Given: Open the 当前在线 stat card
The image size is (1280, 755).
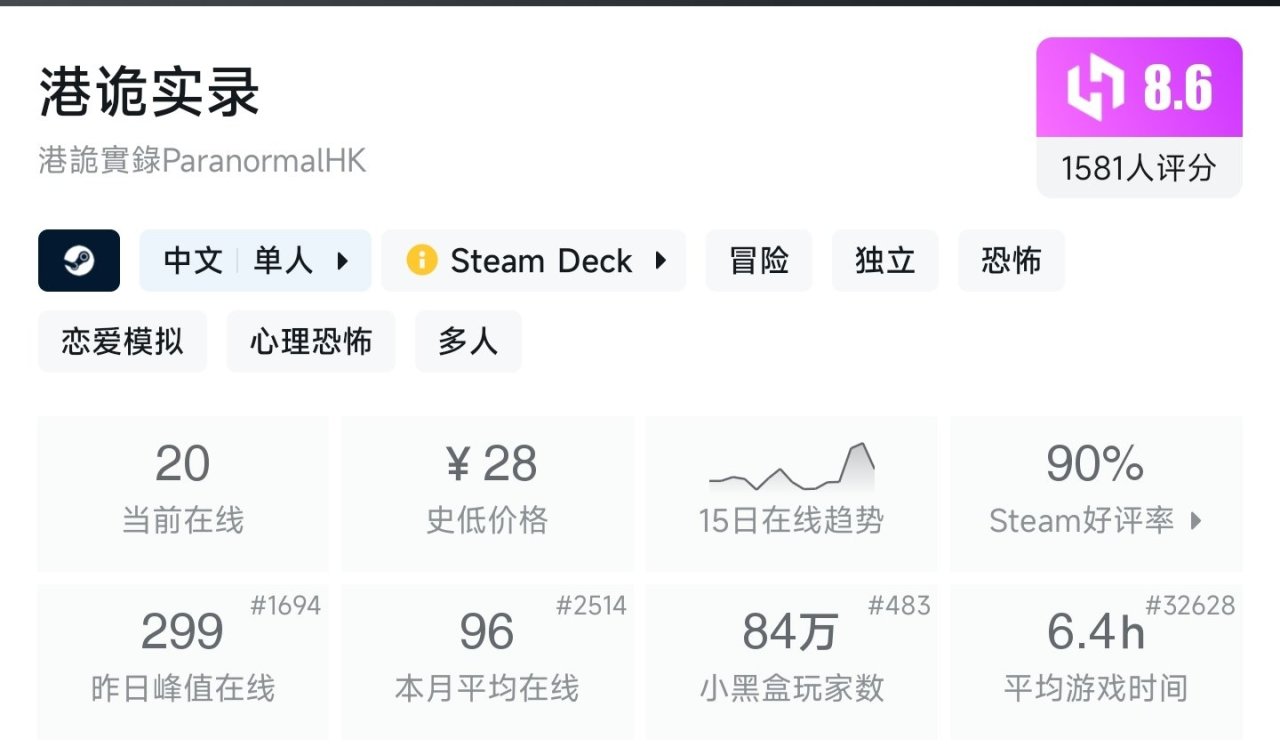Looking at the screenshot, I should [x=183, y=493].
